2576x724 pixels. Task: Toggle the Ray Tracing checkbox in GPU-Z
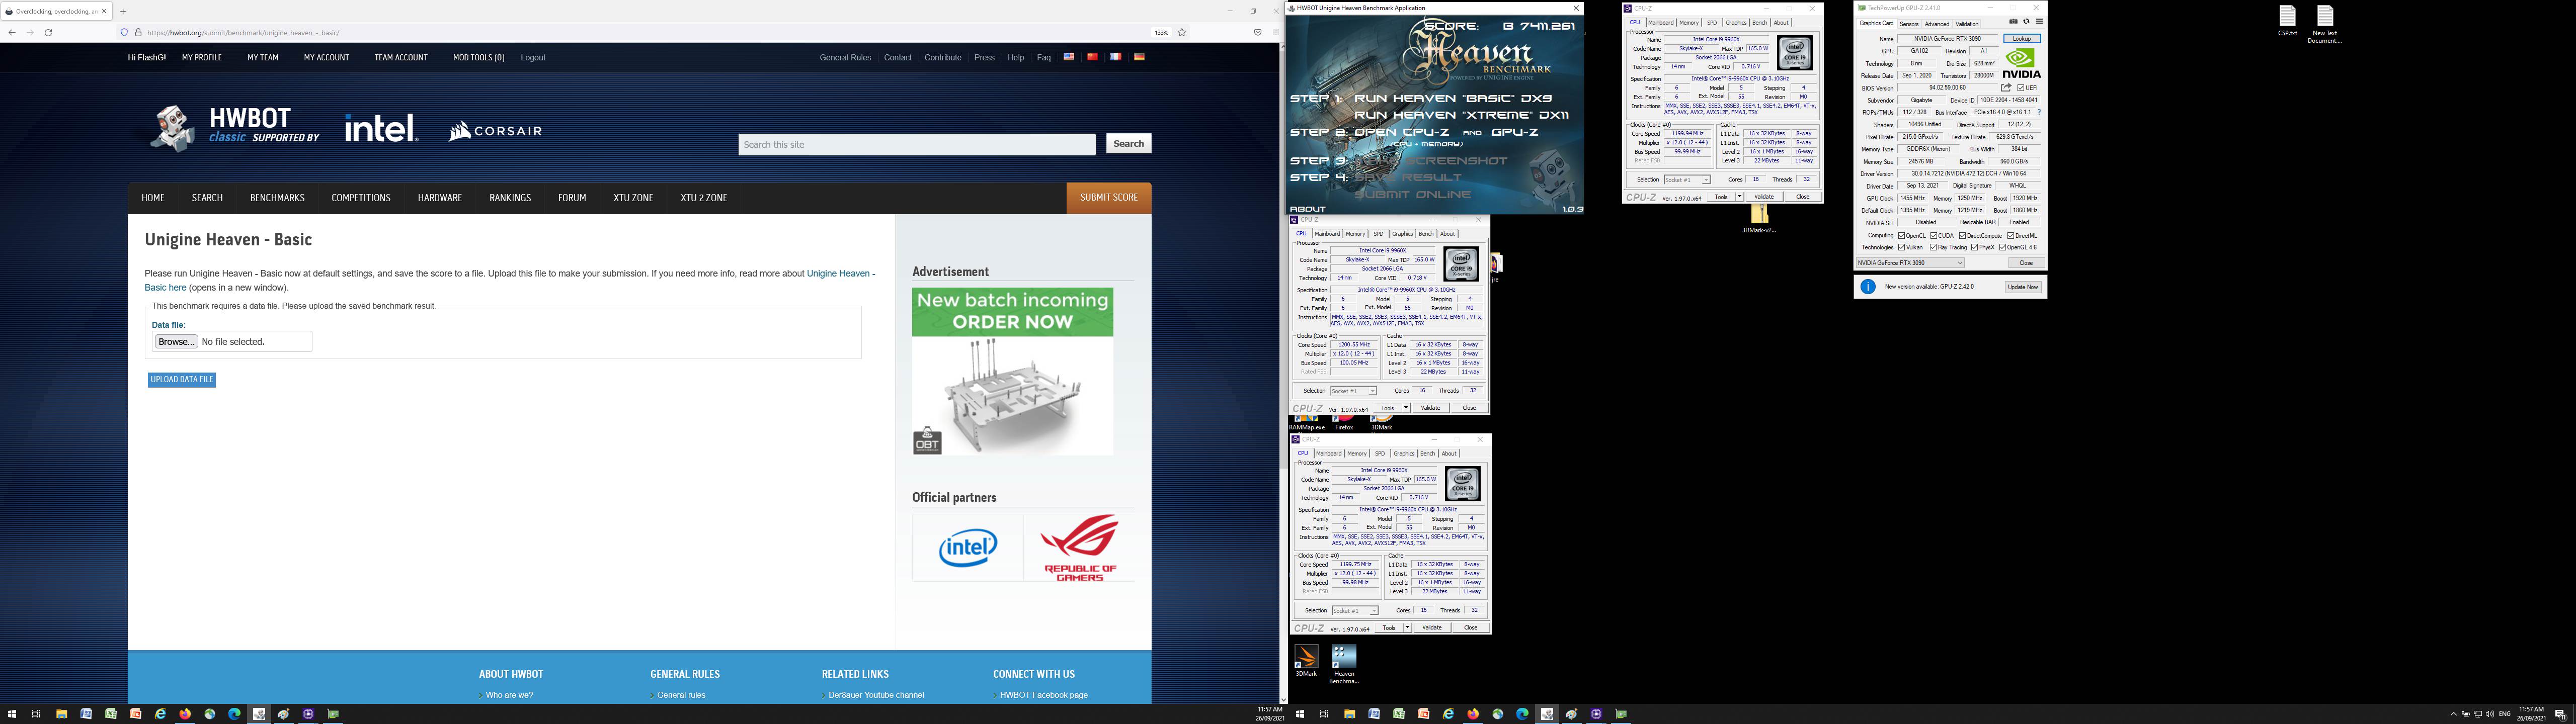(1934, 247)
